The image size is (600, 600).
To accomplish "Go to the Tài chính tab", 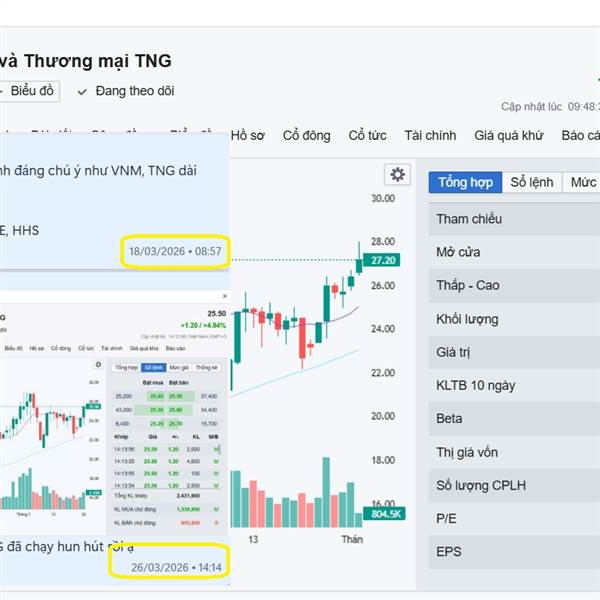I will pyautogui.click(x=430, y=136).
